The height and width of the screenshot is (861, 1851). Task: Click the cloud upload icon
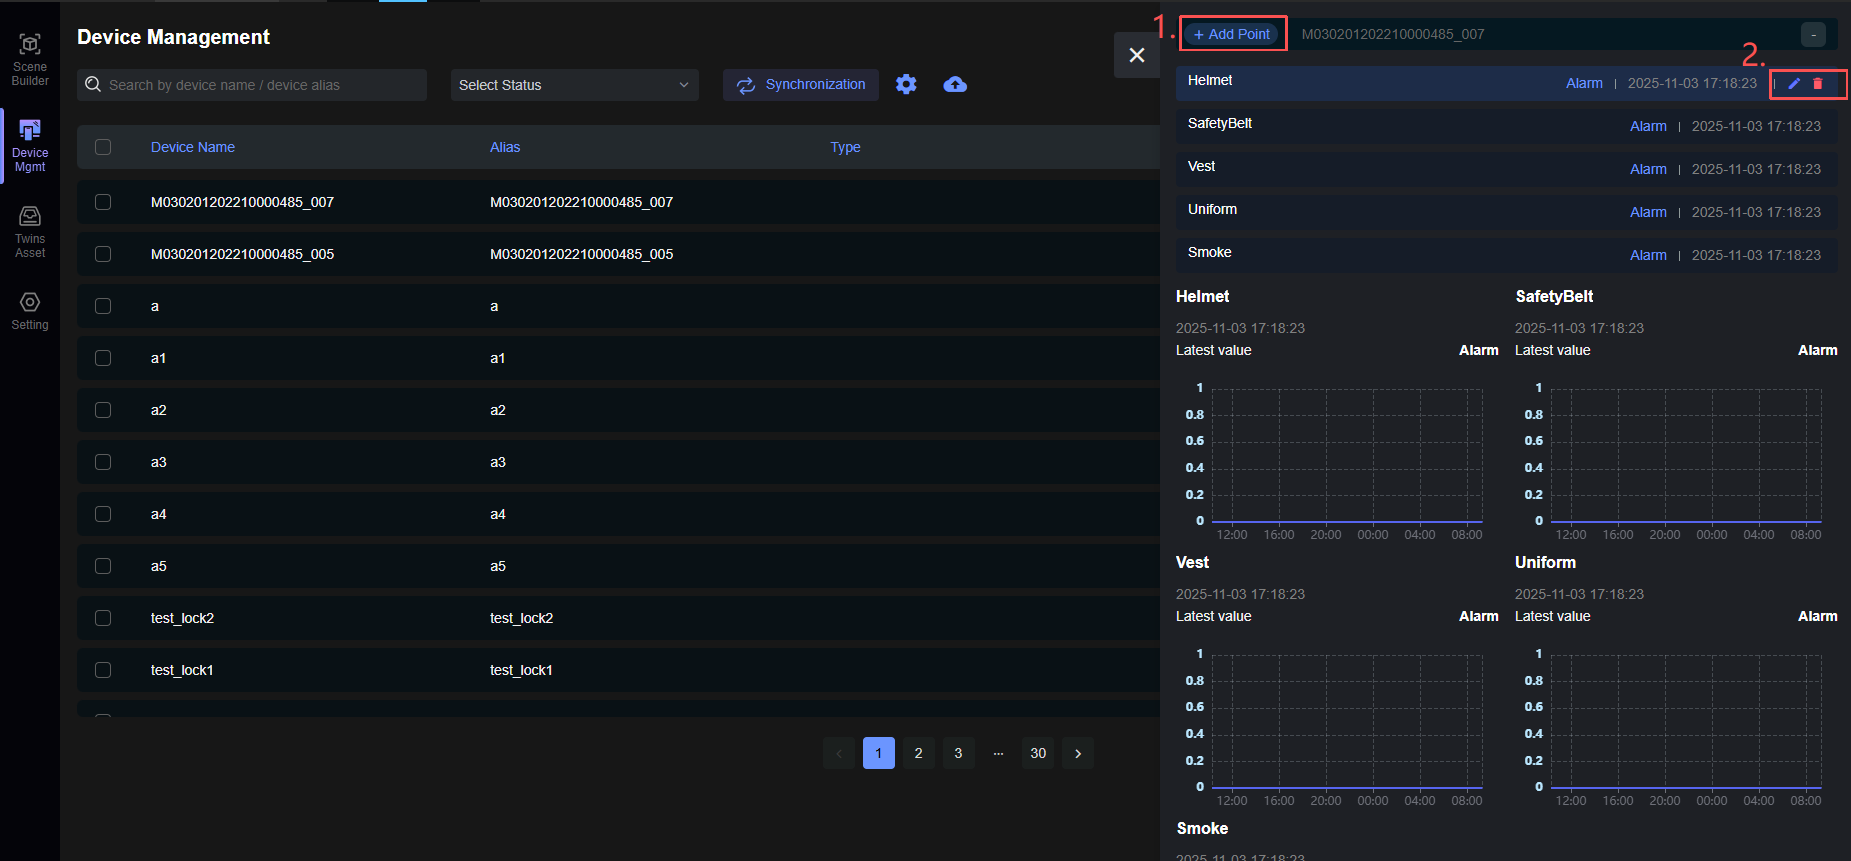coord(955,85)
